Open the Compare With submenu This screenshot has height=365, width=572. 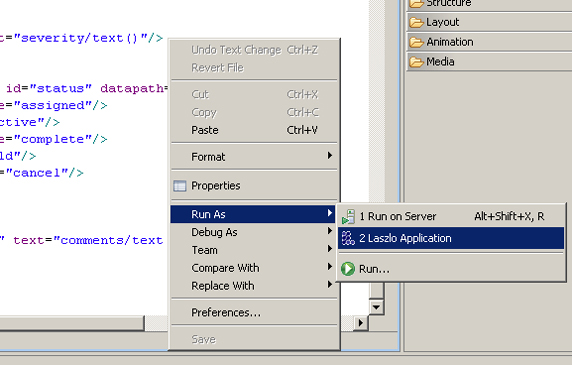click(x=254, y=268)
